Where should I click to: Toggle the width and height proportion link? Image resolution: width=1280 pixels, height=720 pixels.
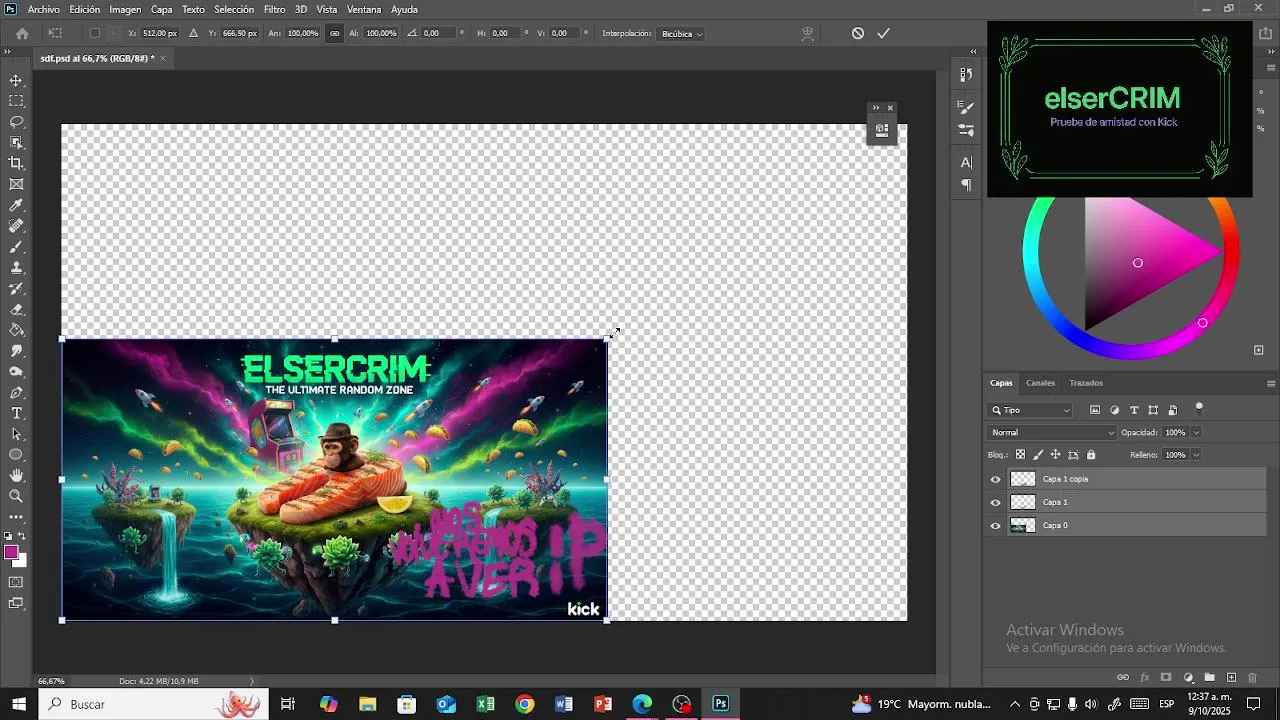[335, 33]
